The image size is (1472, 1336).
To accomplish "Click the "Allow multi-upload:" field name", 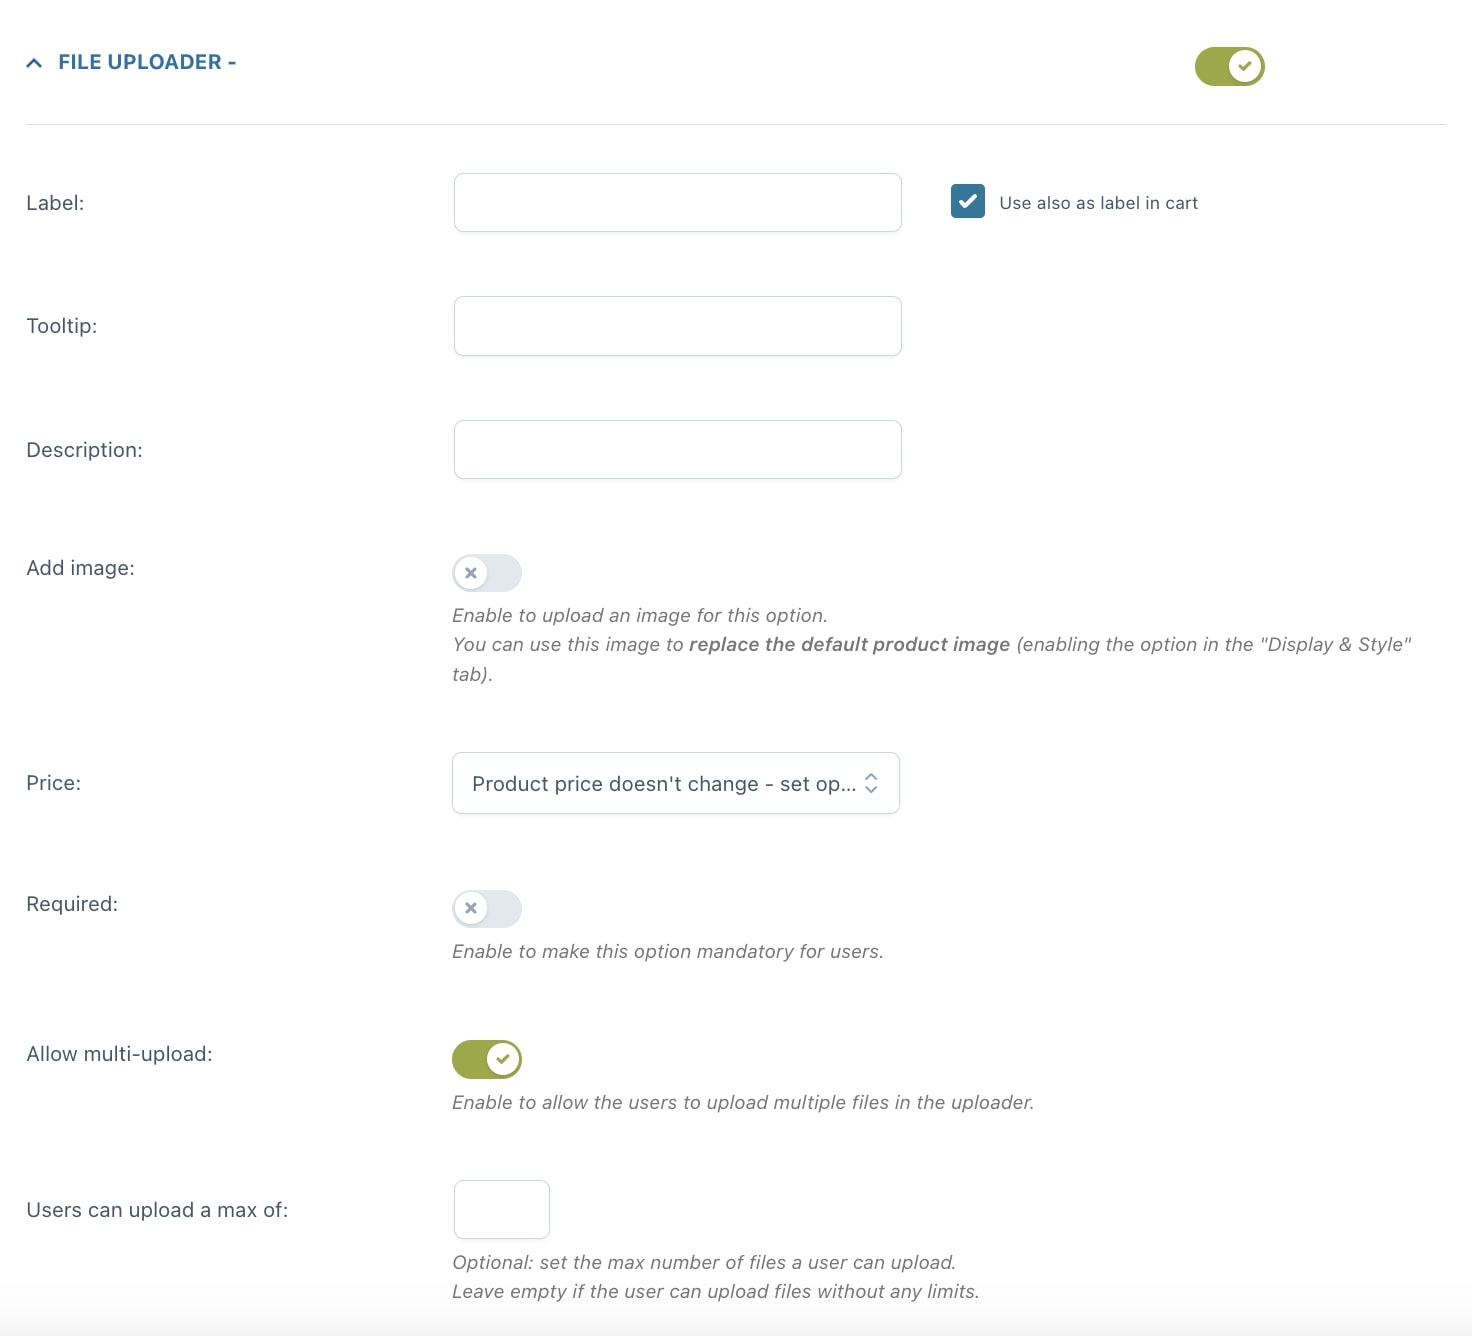I will [119, 1054].
